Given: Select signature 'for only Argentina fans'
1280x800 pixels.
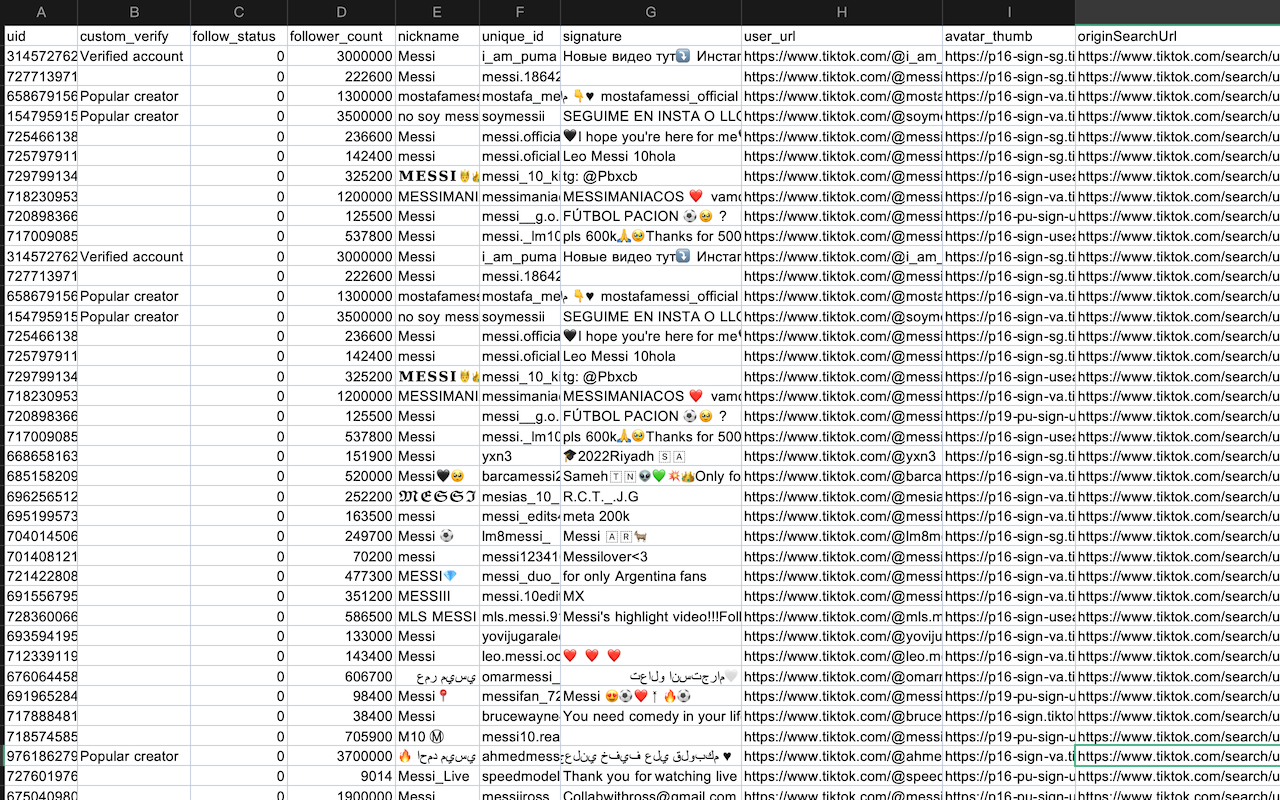Looking at the screenshot, I should pos(651,576).
